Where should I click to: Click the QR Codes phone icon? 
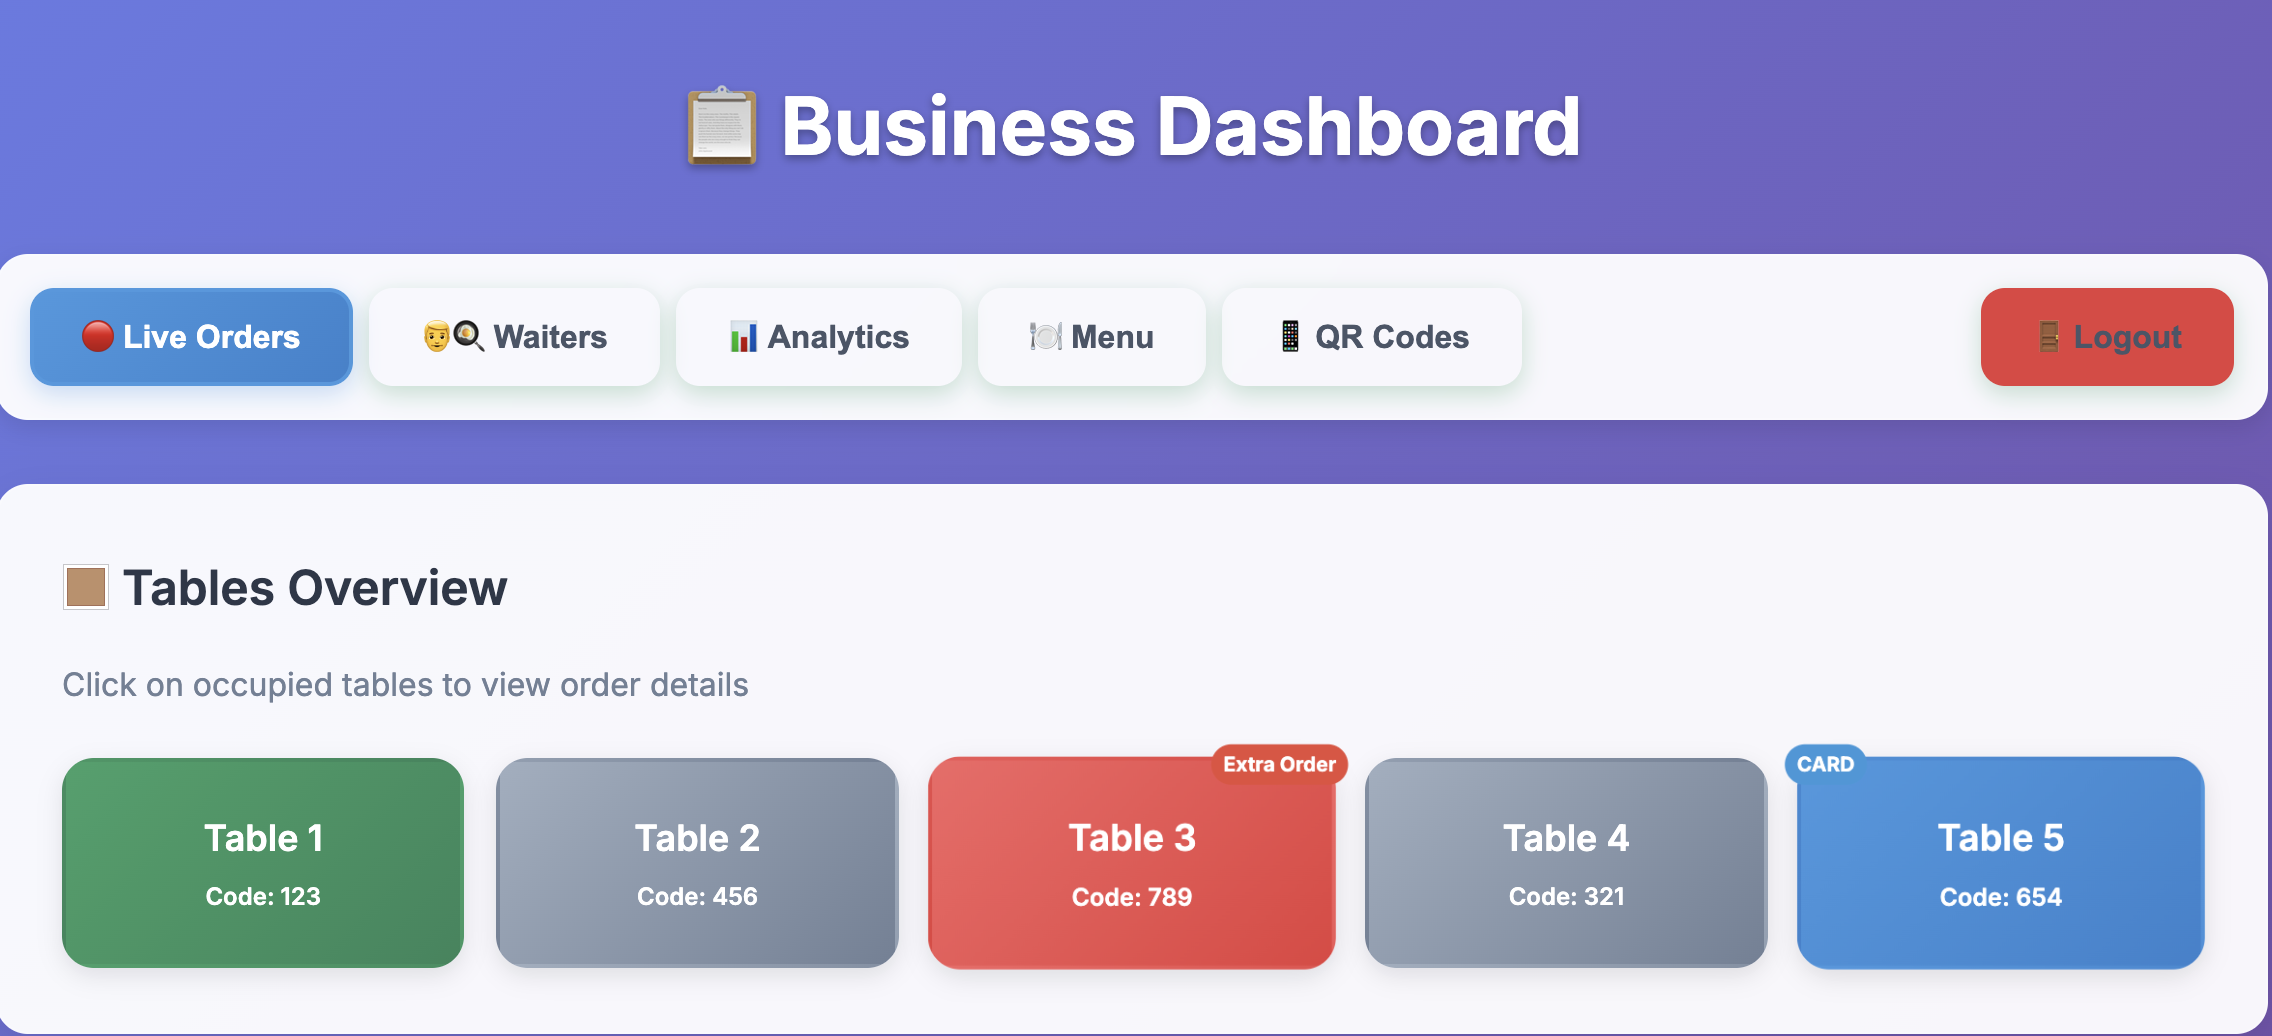point(1290,337)
